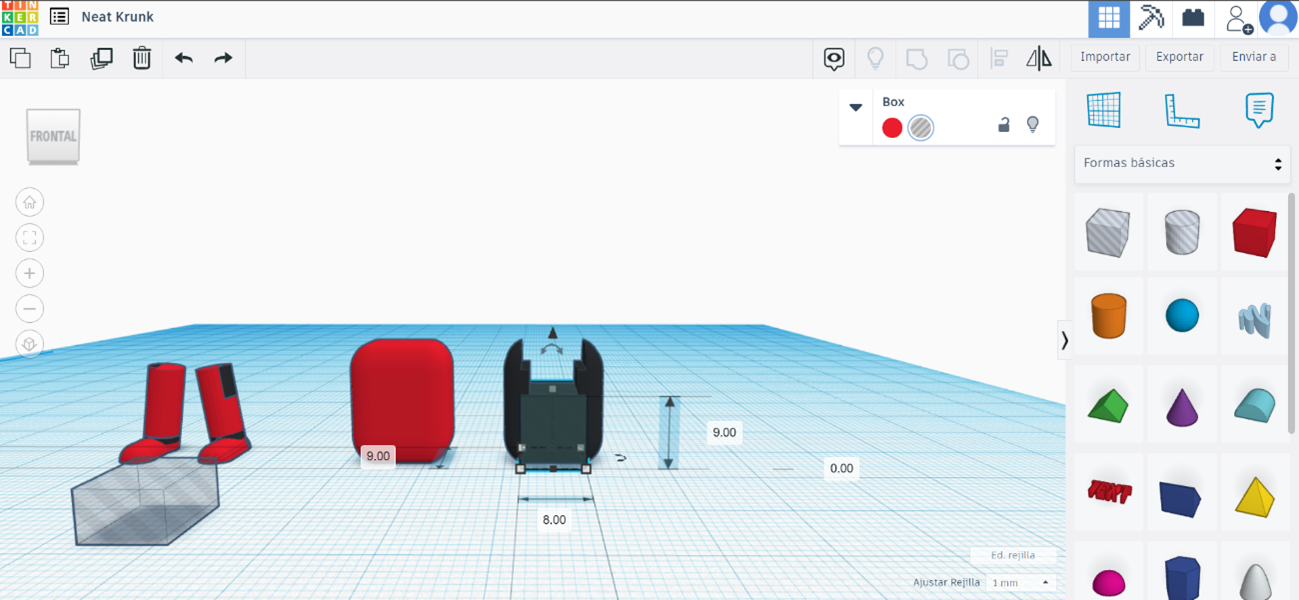The image size is (1299, 600).
Task: Open the Formas básicas category dropdown
Action: 1181,163
